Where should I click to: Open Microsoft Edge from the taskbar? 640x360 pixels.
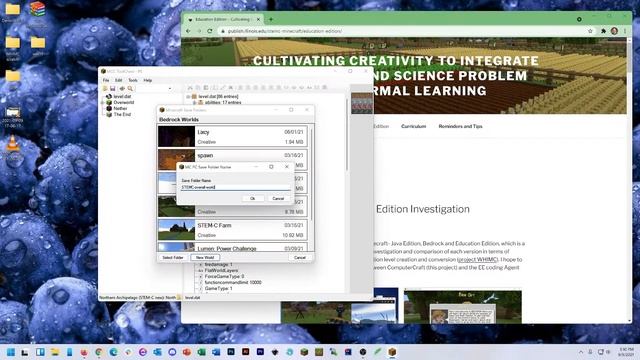[x=113, y=352]
